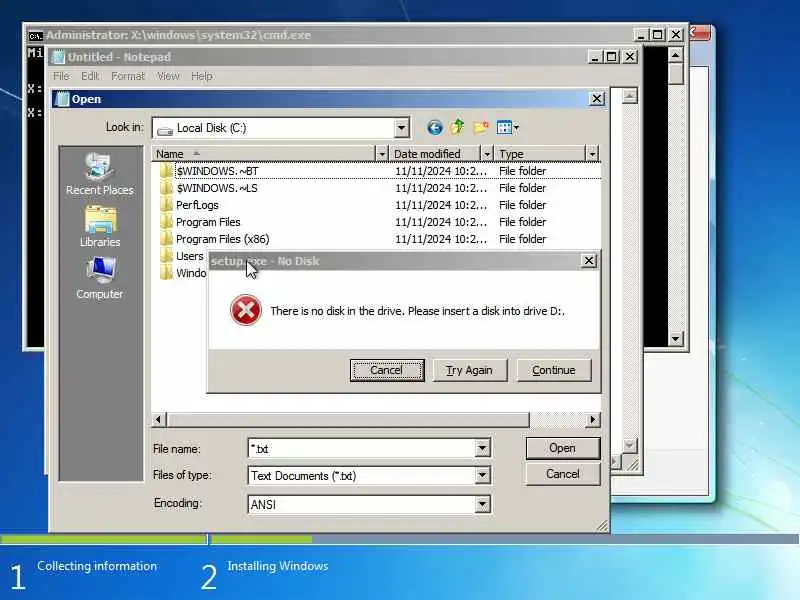
Task: Click the file list scroll left arrow
Action: [x=159, y=419]
